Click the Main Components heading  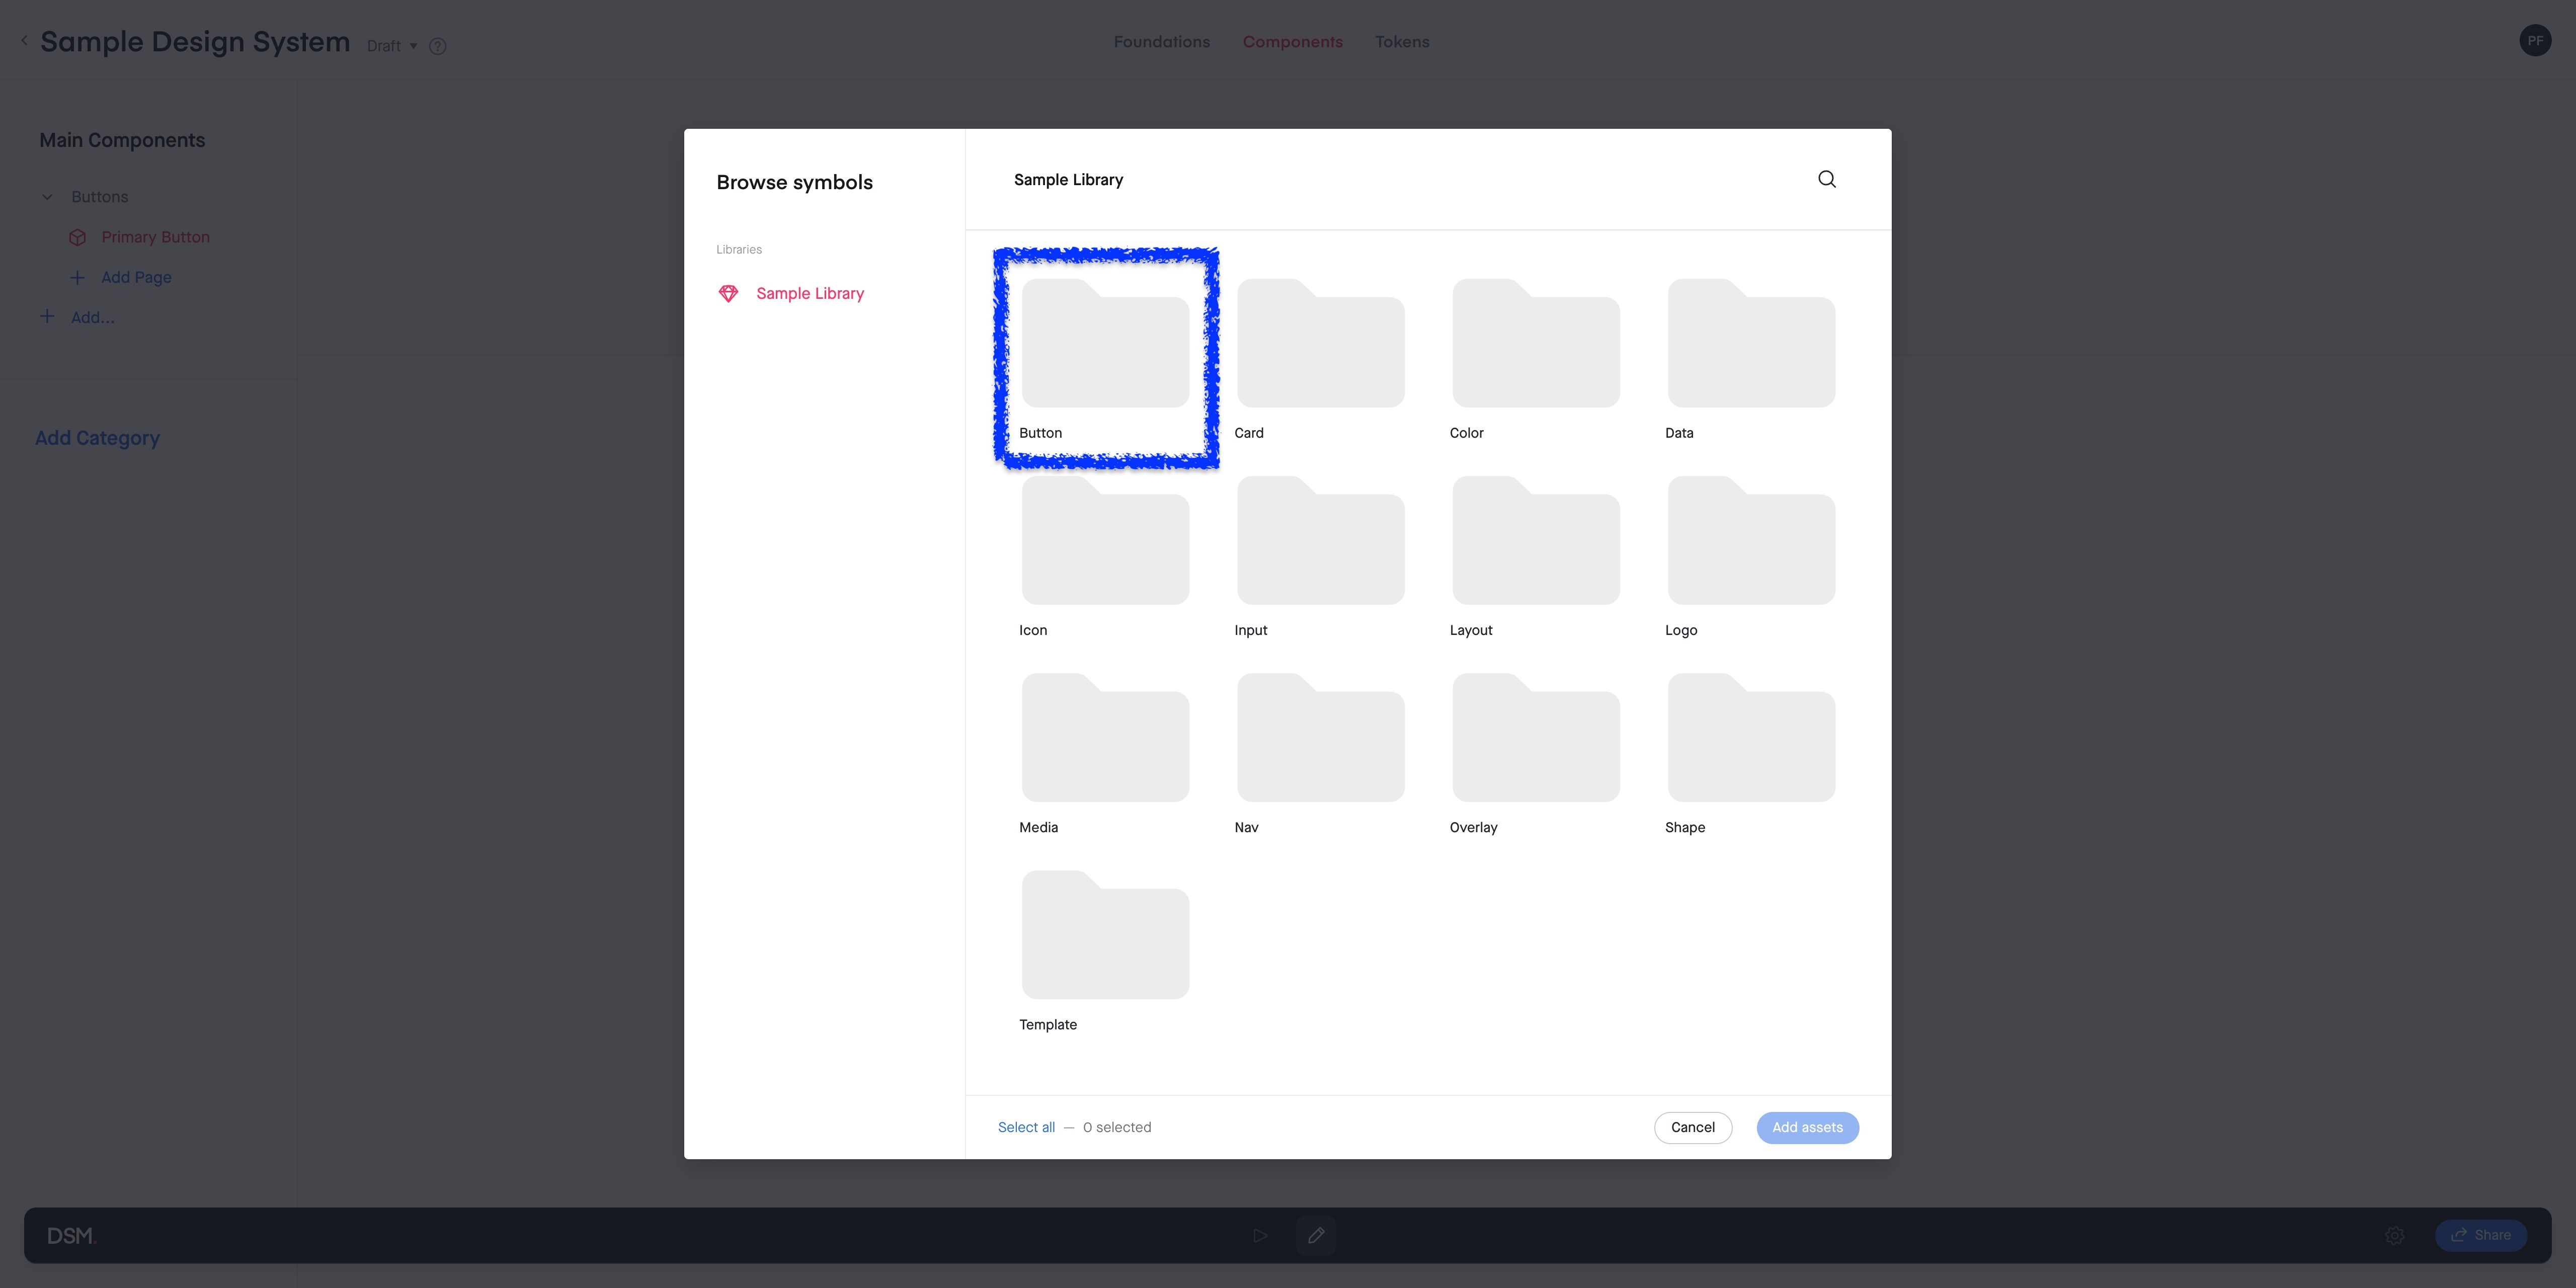pyautogui.click(x=122, y=140)
